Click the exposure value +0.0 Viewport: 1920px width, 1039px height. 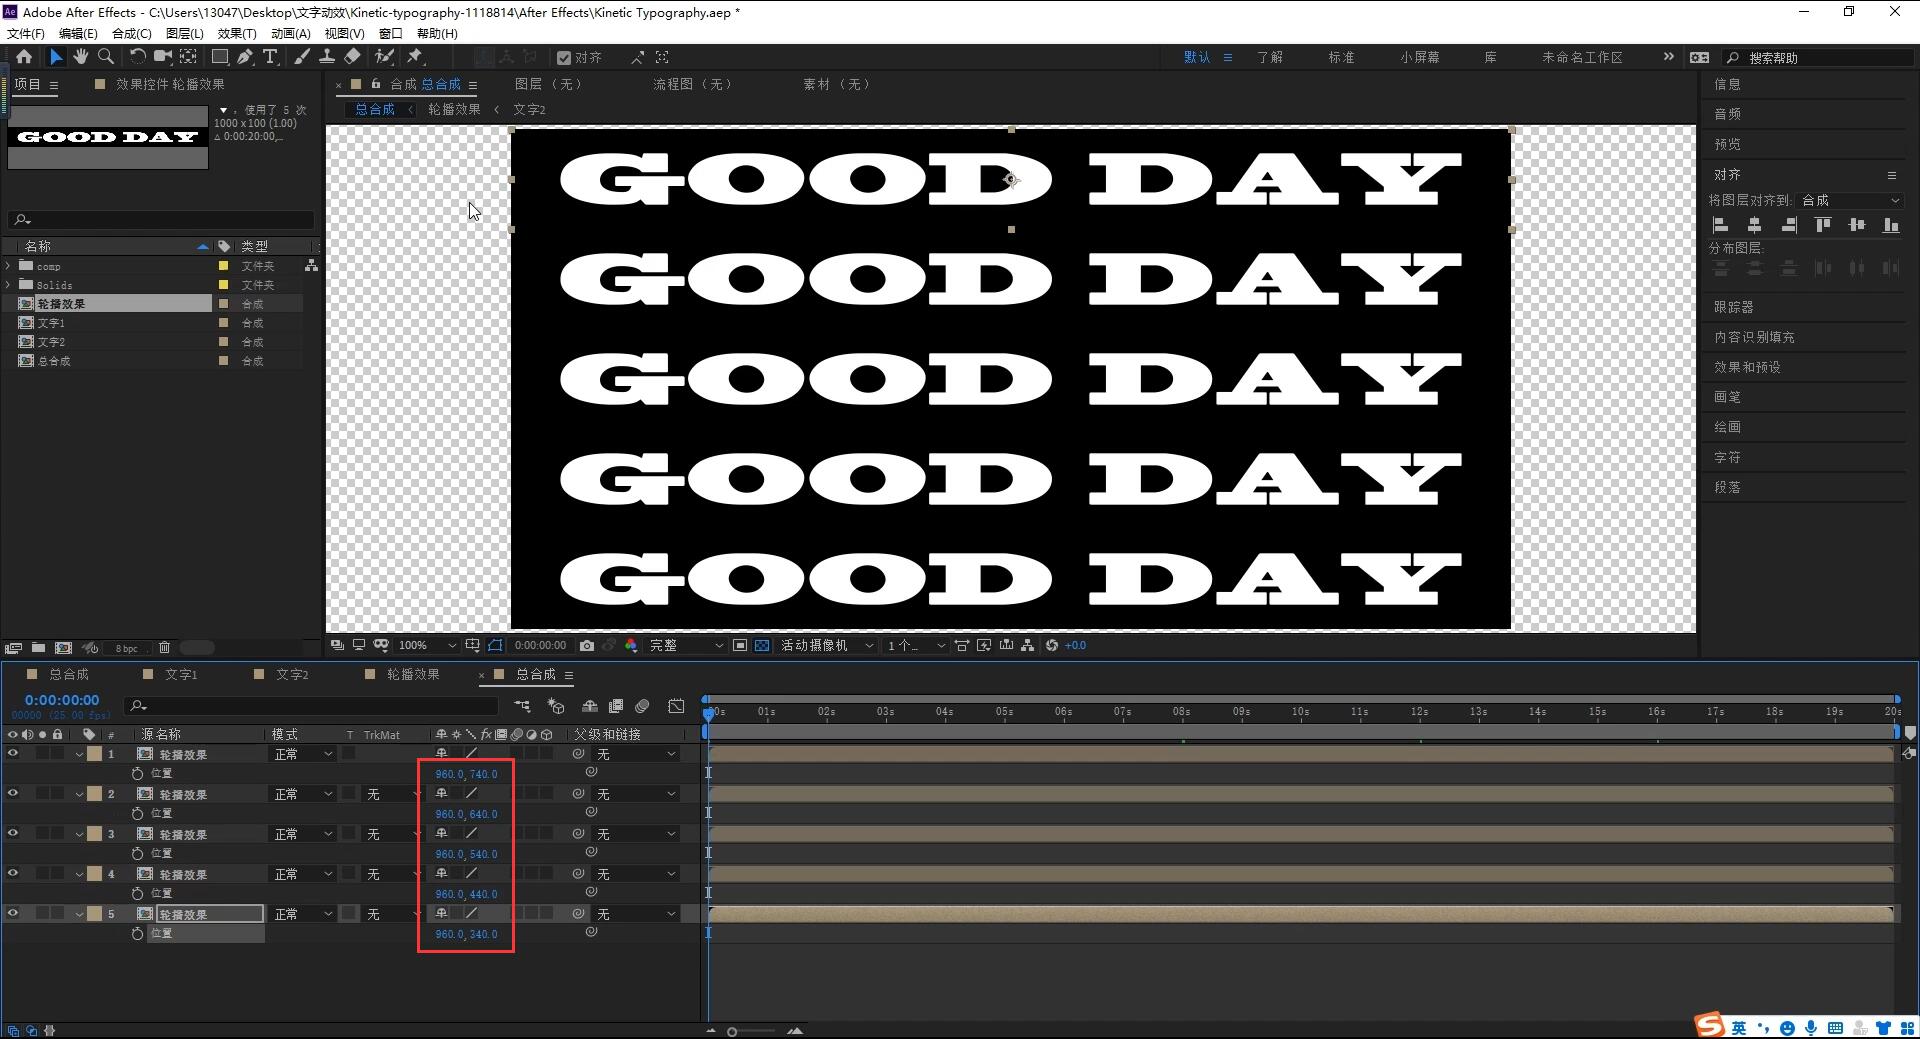click(x=1075, y=646)
